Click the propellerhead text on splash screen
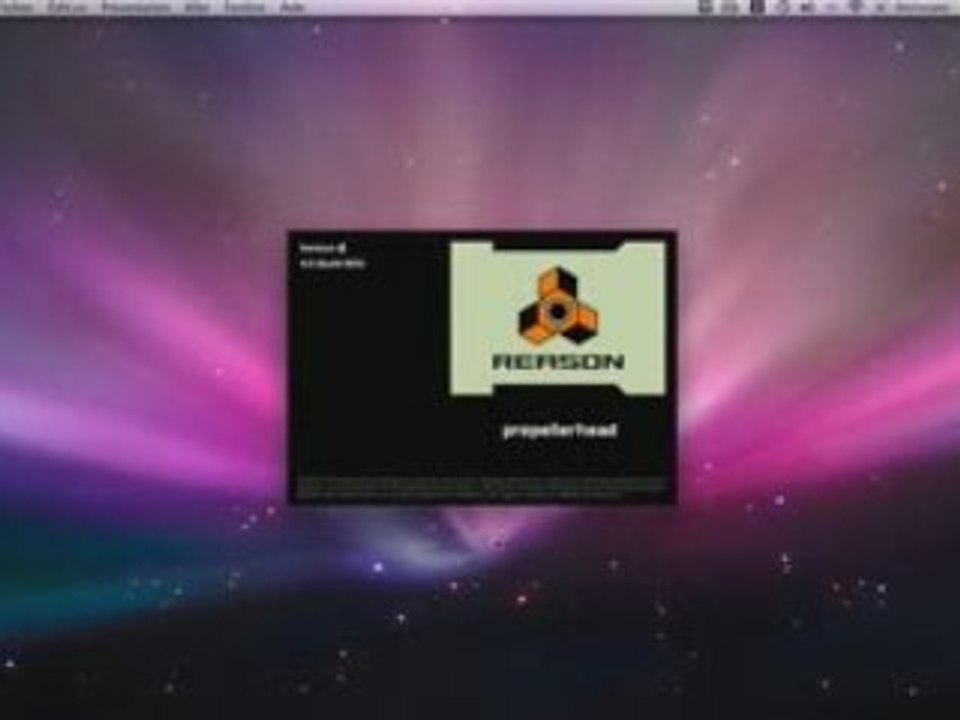Image resolution: width=960 pixels, height=720 pixels. tap(560, 430)
